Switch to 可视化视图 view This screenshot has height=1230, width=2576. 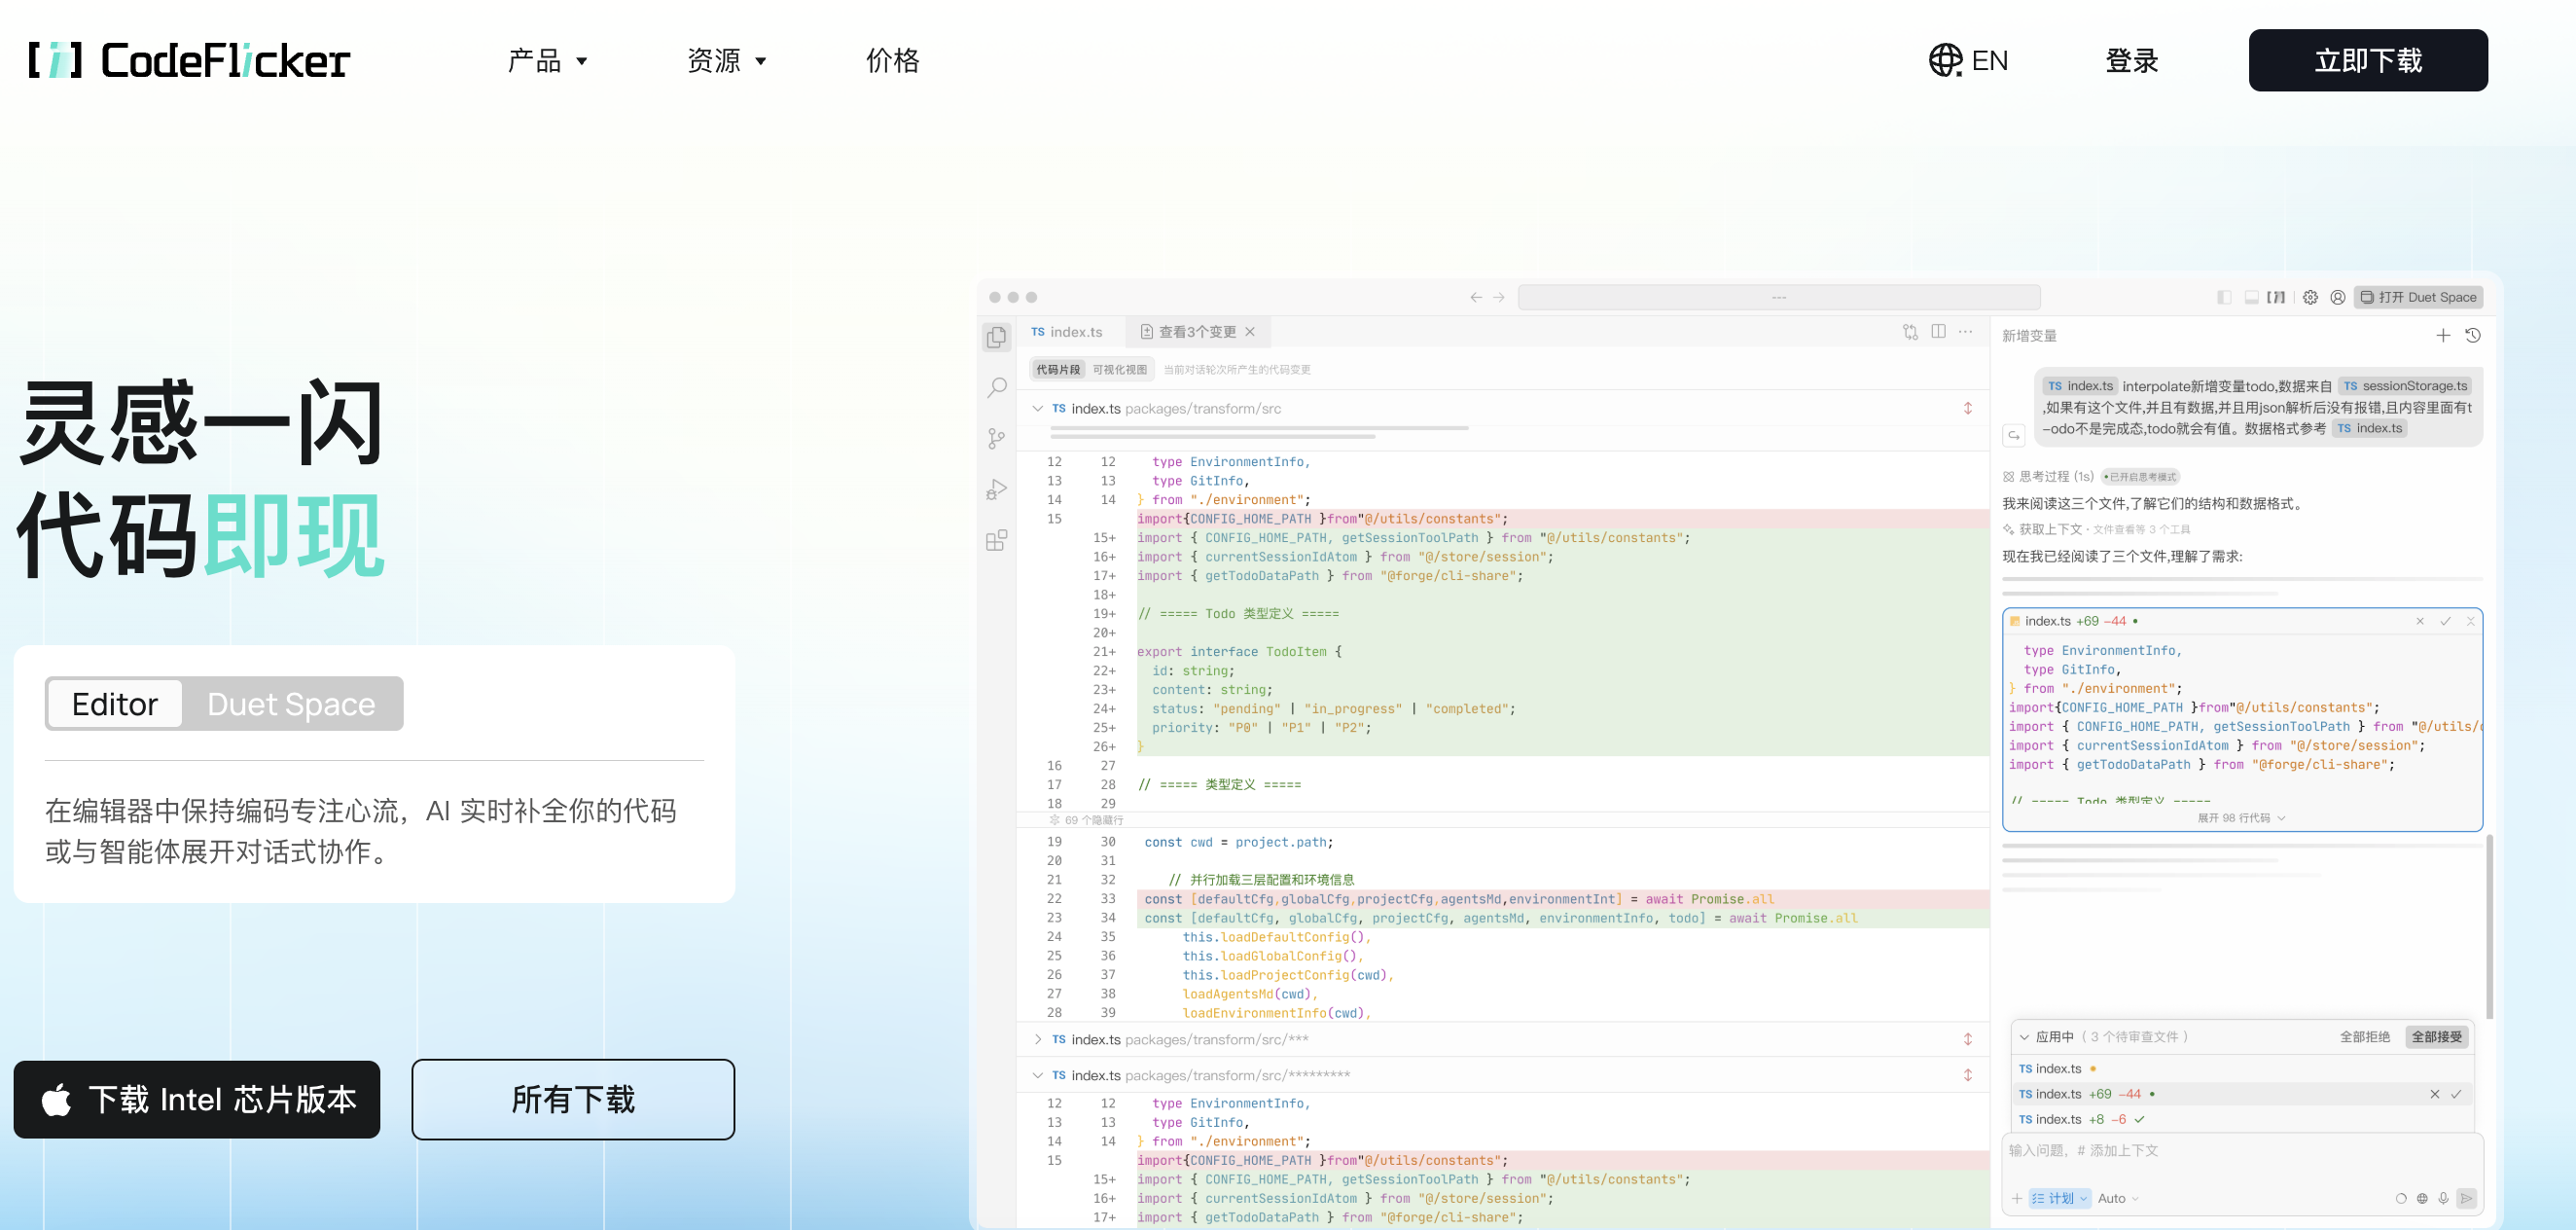click(1119, 369)
